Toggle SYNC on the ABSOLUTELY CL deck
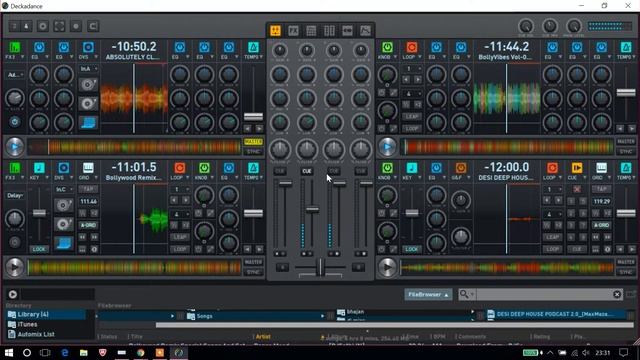 pyautogui.click(x=253, y=151)
